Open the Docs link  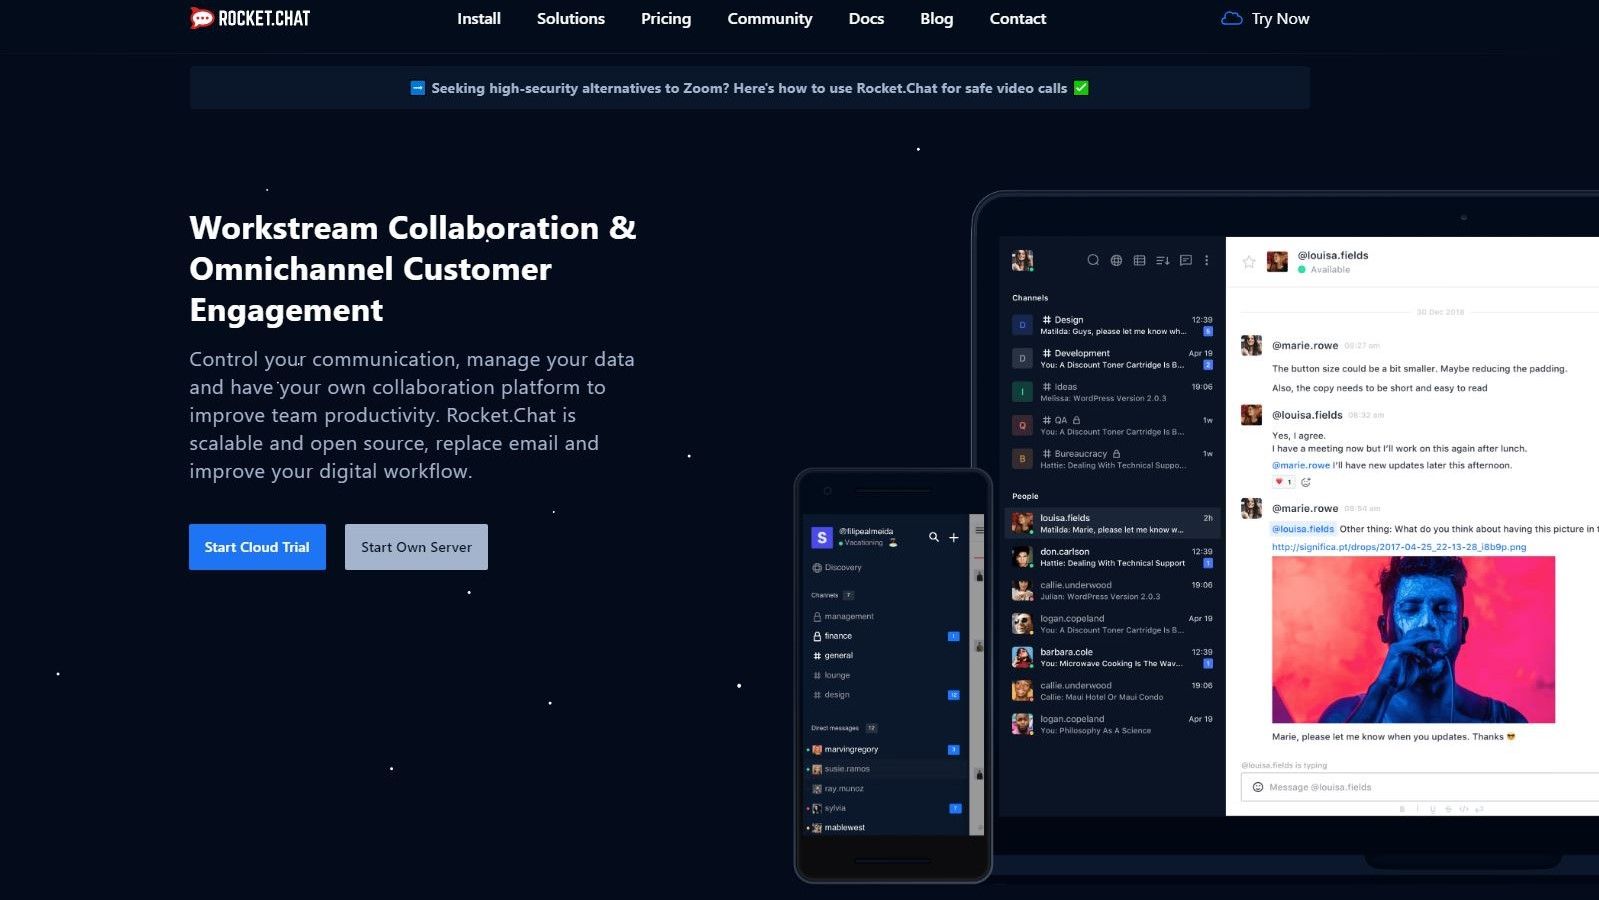coord(866,18)
